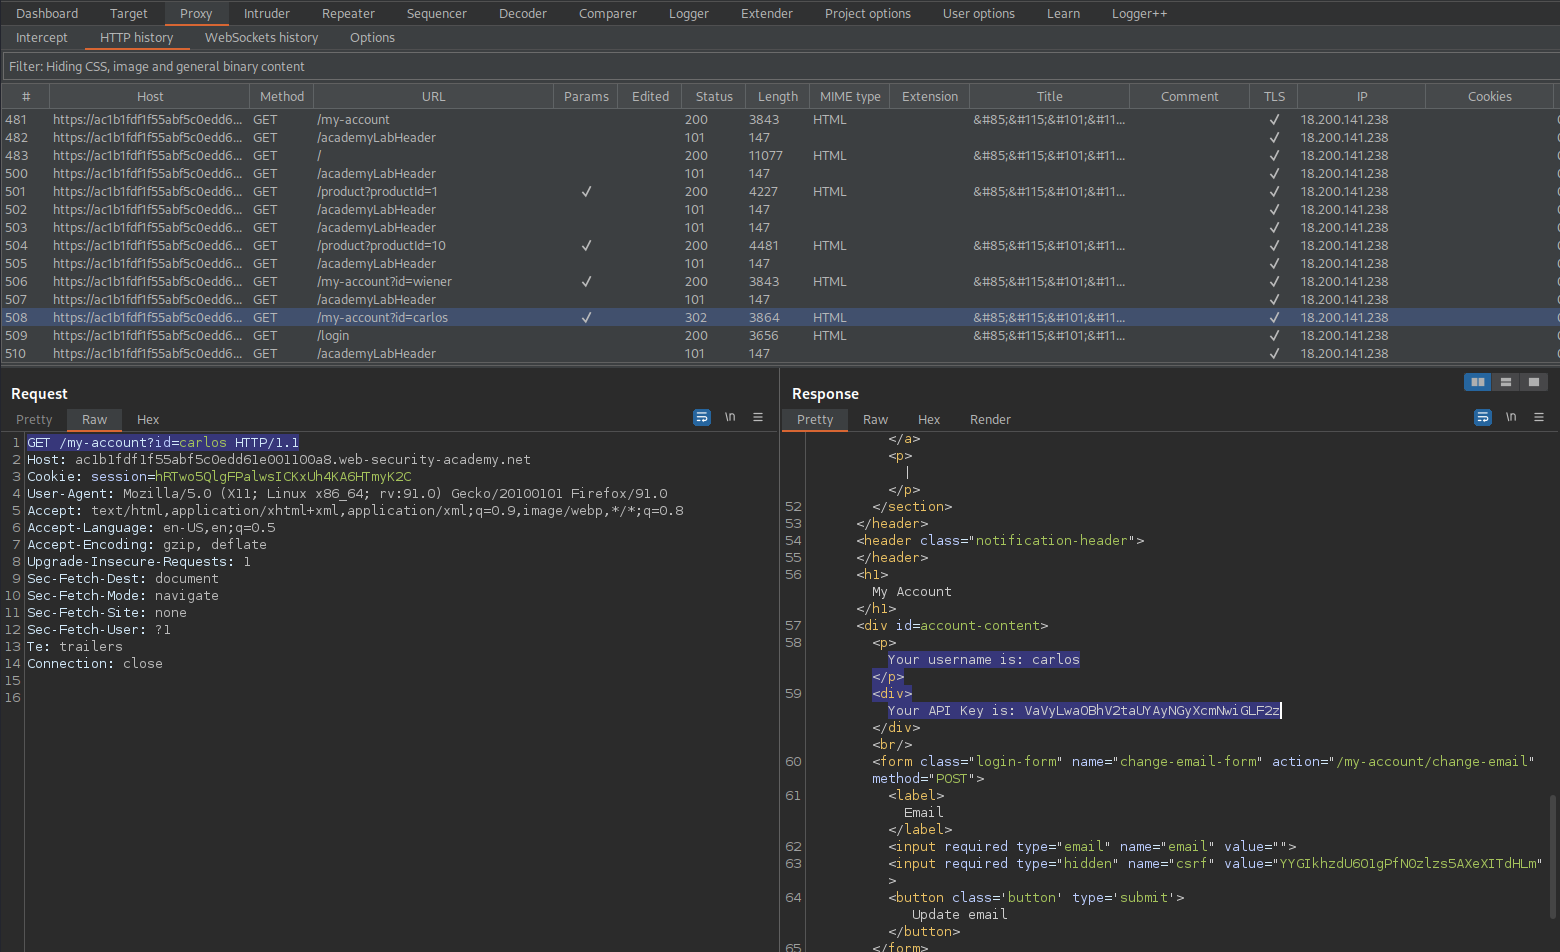The image size is (1560, 952).
Task: Sort history by the Params column
Action: 586,96
